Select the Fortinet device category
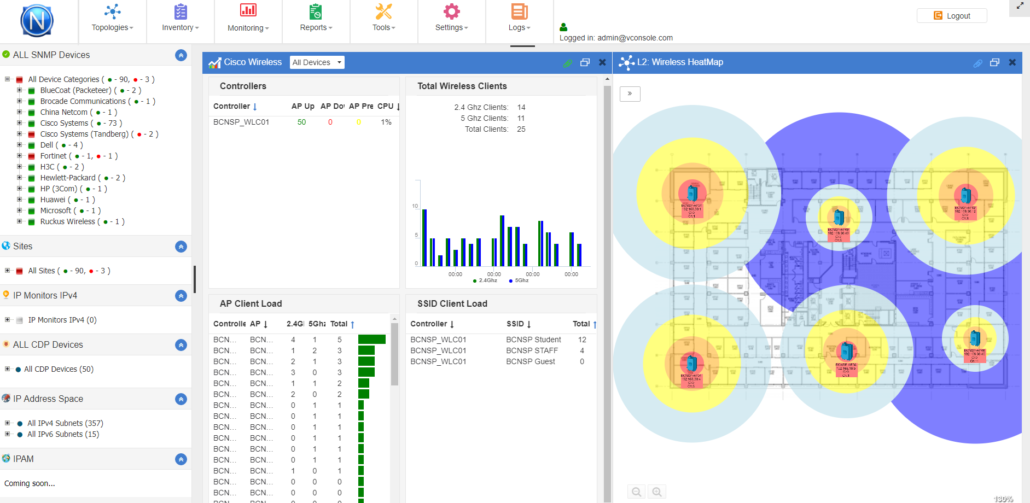The height and width of the screenshot is (503, 1030). tap(79, 156)
